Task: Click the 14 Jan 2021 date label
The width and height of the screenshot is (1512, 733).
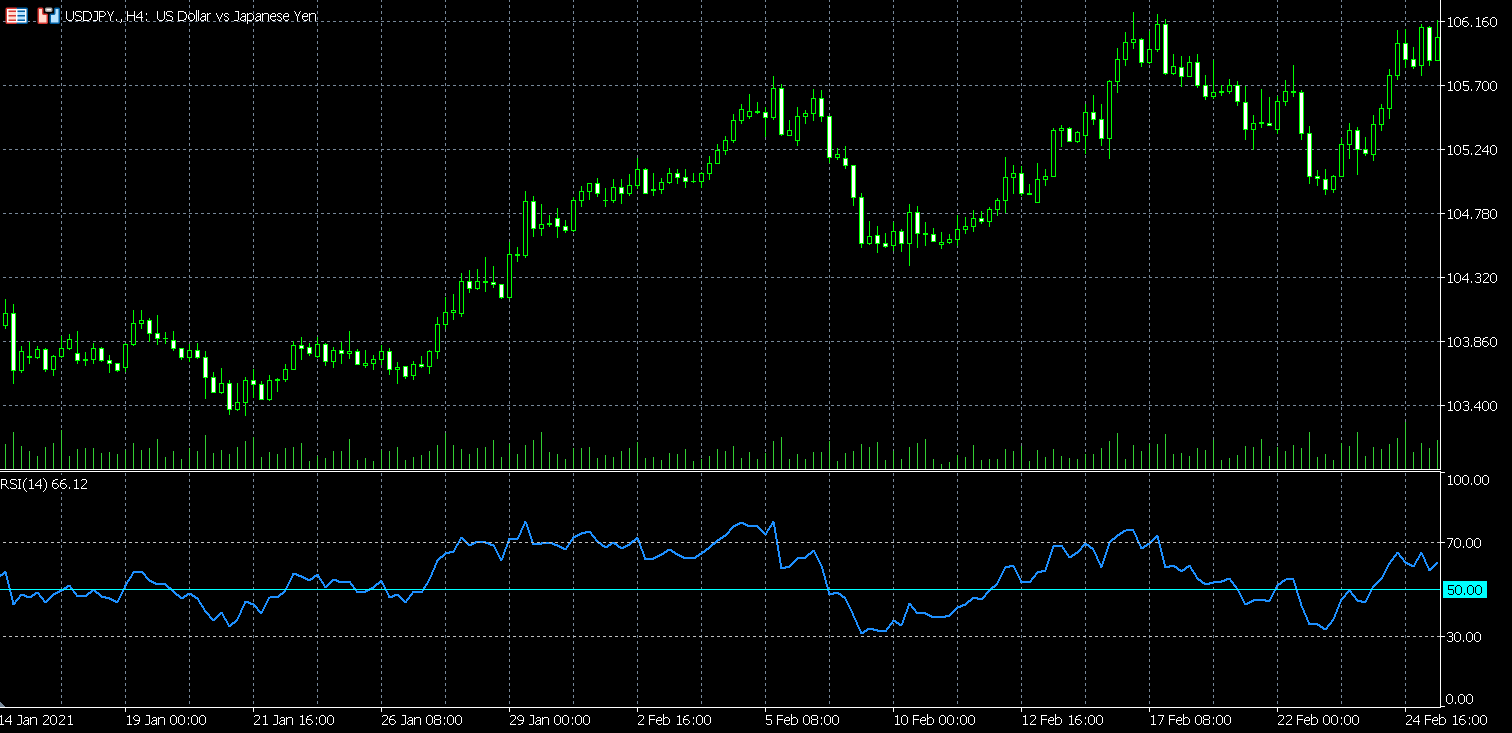Action: pyautogui.click(x=37, y=720)
